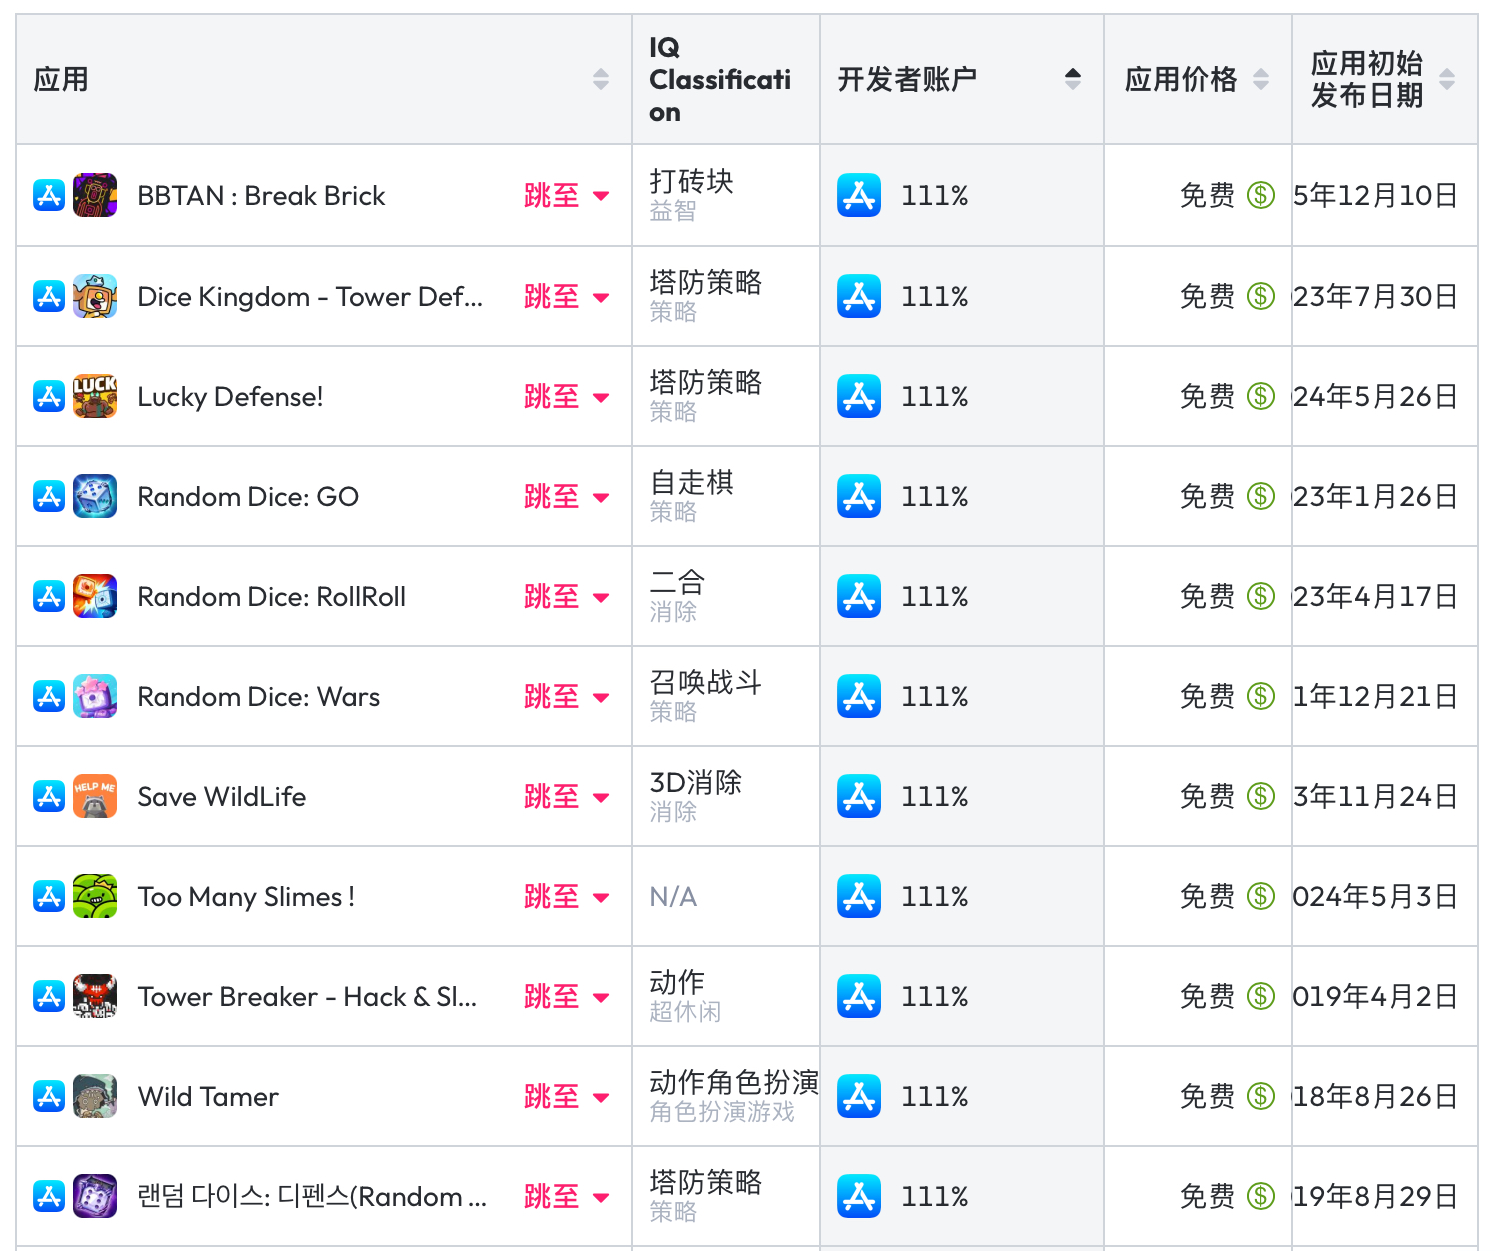Open the Tower Breaker app icon

pyautogui.click(x=95, y=996)
